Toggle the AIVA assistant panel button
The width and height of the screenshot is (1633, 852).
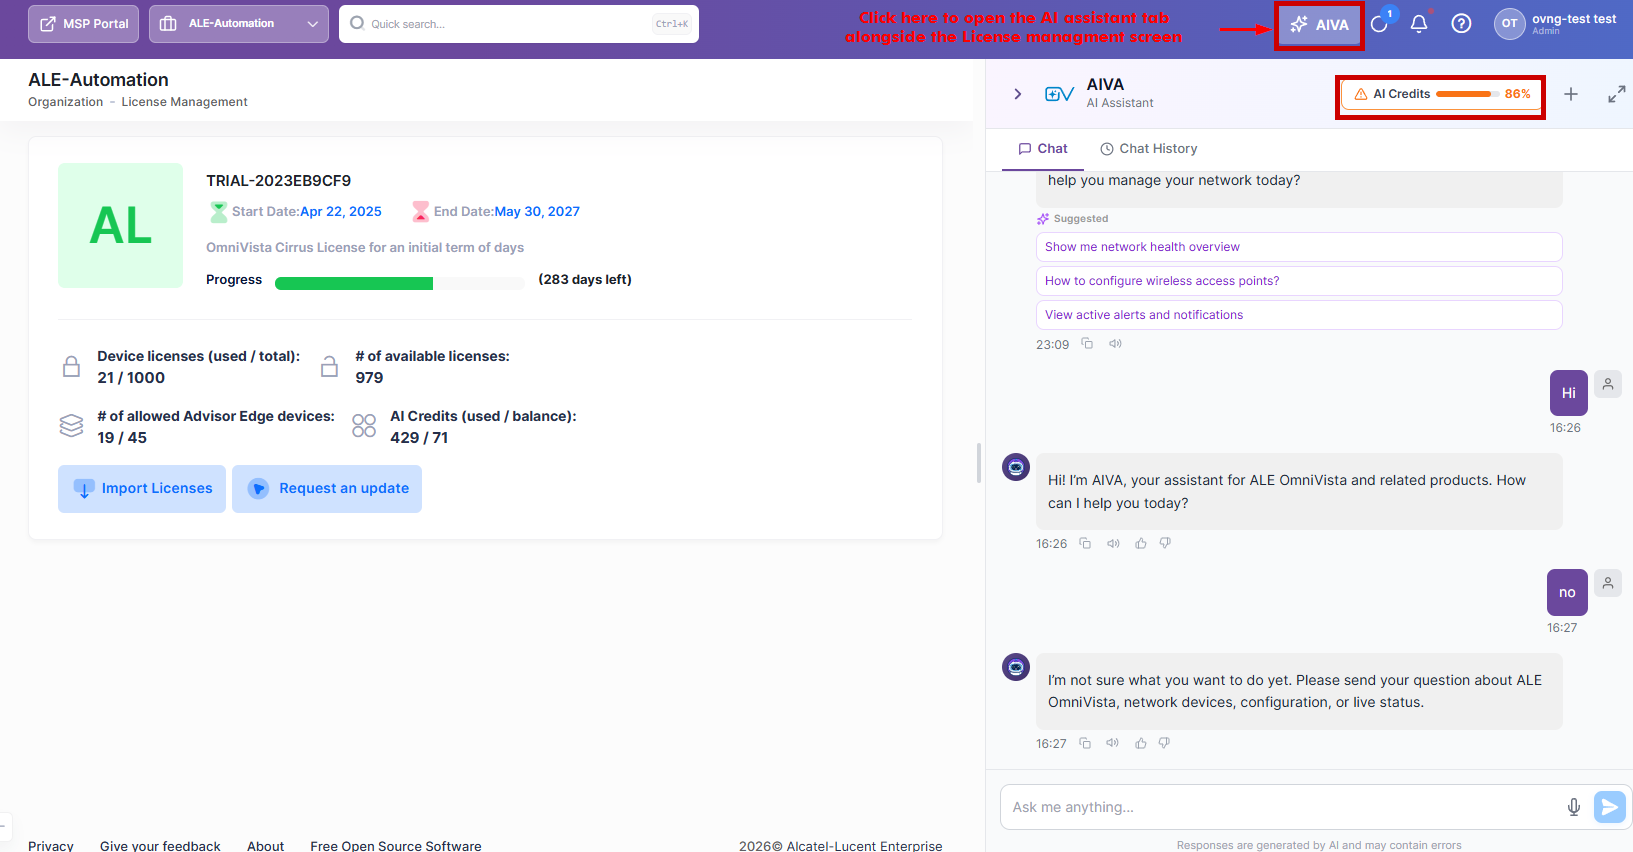pyautogui.click(x=1320, y=25)
